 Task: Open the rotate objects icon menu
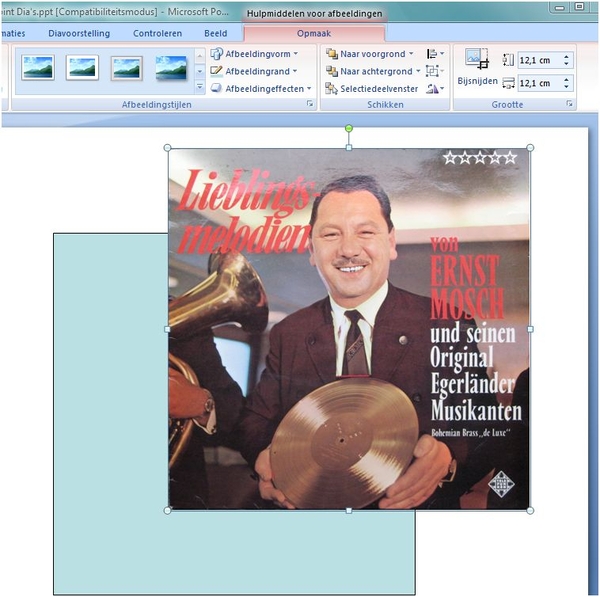435,88
